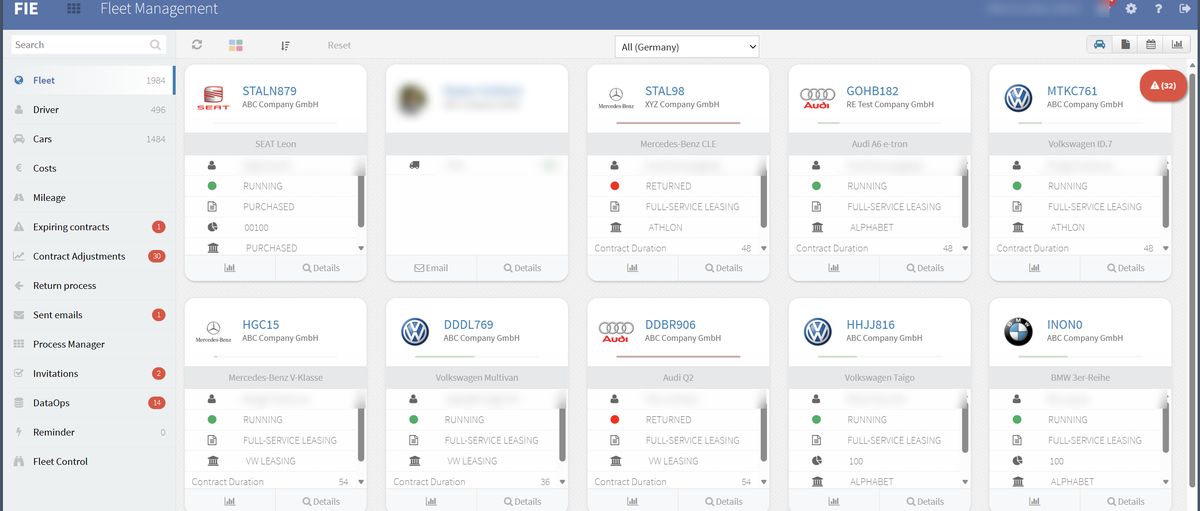Open Details for HHJJ816
Screen dimensions: 1200x511
925,501
